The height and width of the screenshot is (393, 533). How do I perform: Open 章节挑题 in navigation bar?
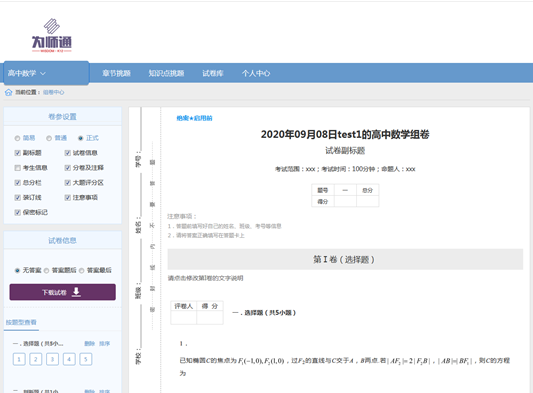117,73
